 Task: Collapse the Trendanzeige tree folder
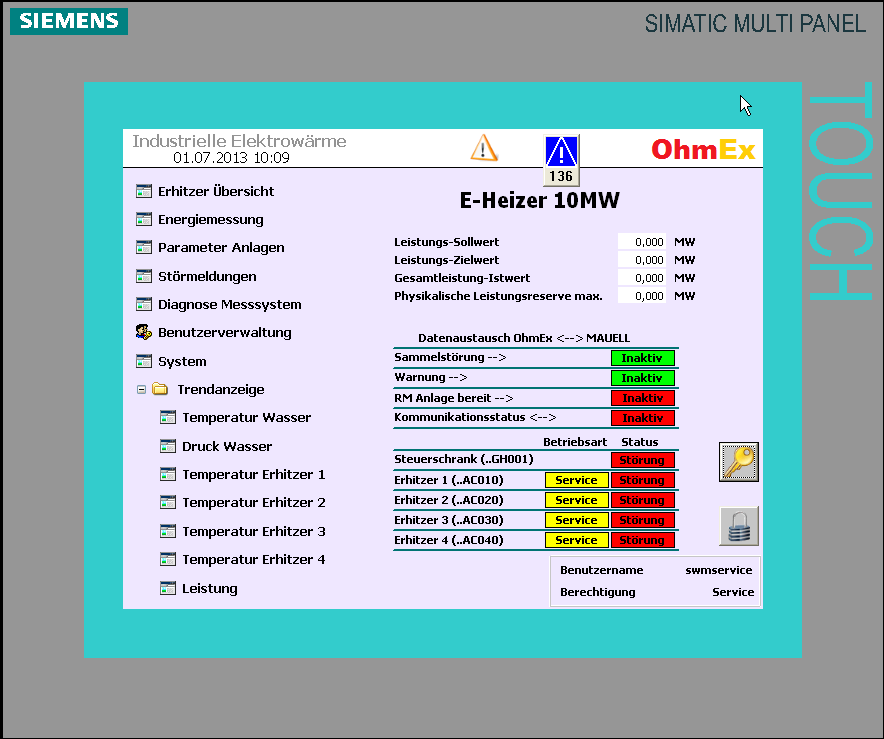[142, 390]
